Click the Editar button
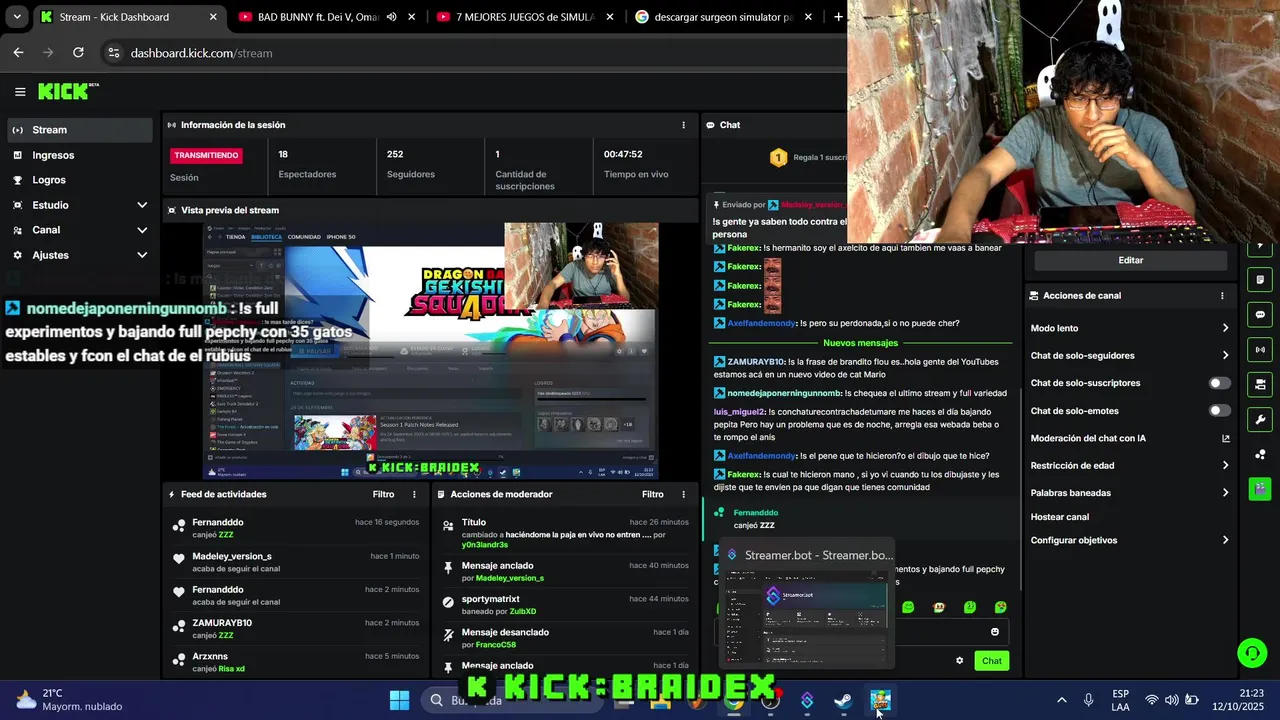This screenshot has width=1280, height=720. click(x=1130, y=260)
